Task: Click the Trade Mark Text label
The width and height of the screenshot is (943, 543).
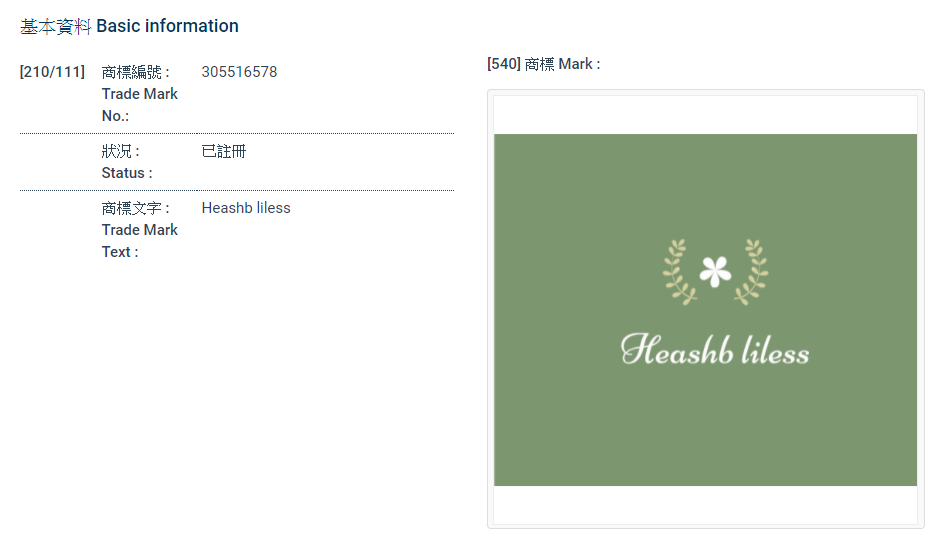Action: pos(139,240)
